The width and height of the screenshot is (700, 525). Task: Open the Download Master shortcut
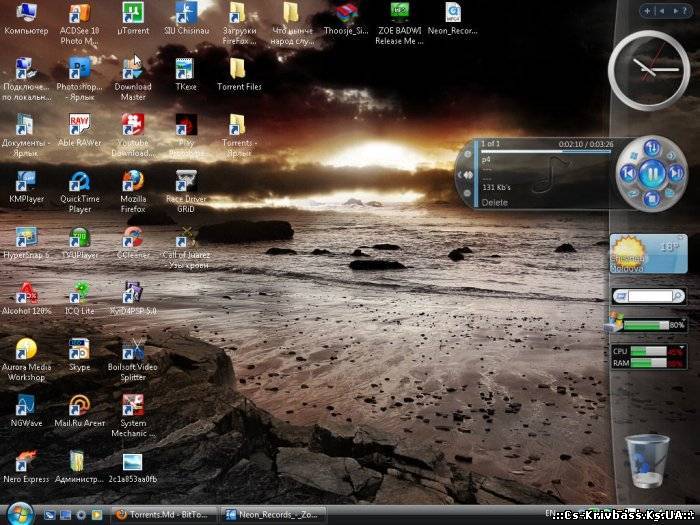point(133,79)
